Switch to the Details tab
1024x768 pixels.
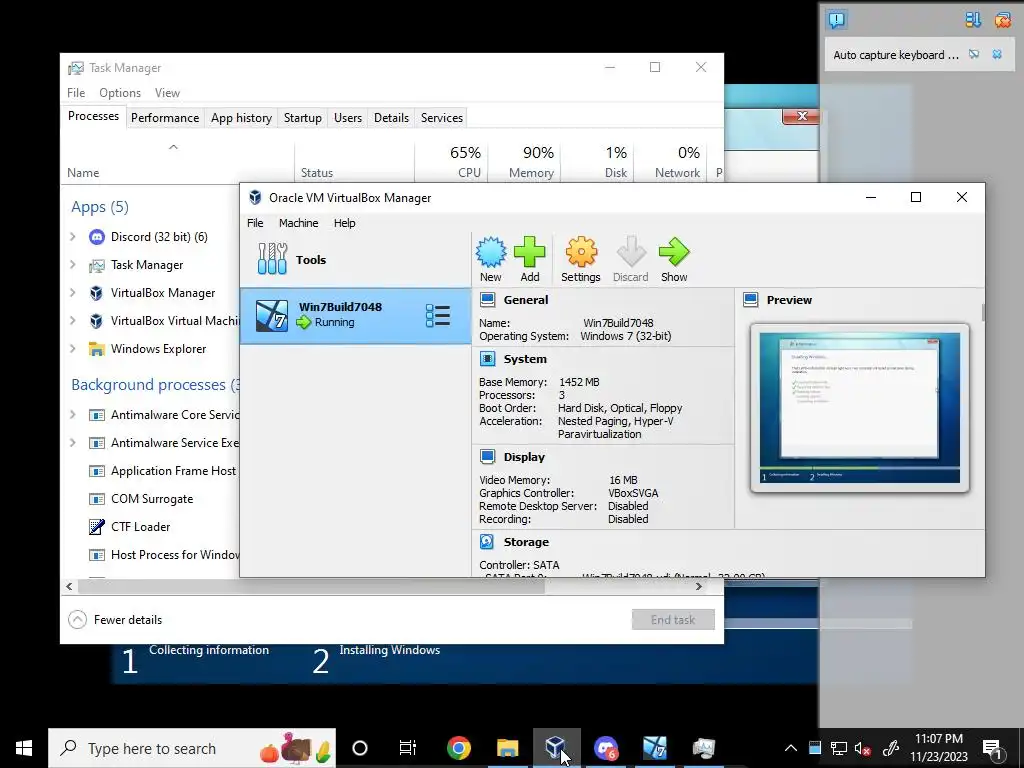tap(391, 118)
